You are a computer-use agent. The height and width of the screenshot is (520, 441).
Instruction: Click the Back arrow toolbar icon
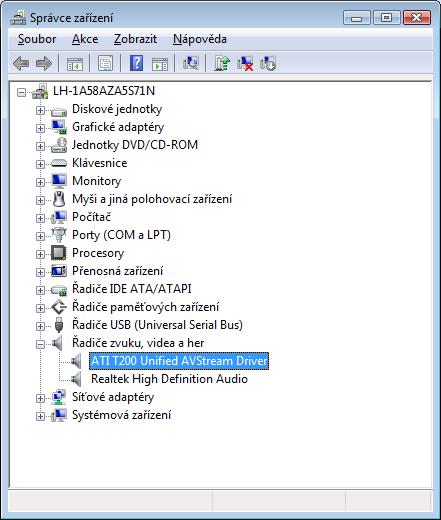(x=21, y=63)
